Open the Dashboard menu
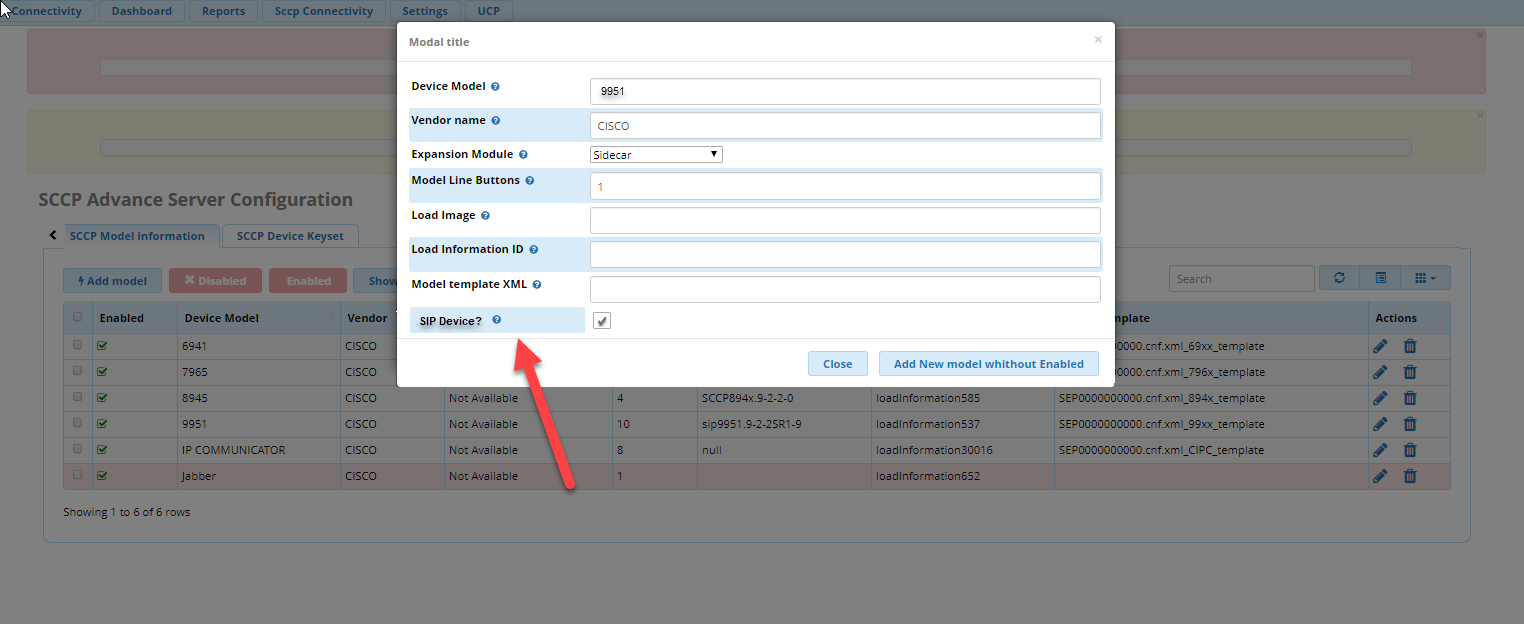Screen dimensions: 1524x624 (x=141, y=12)
